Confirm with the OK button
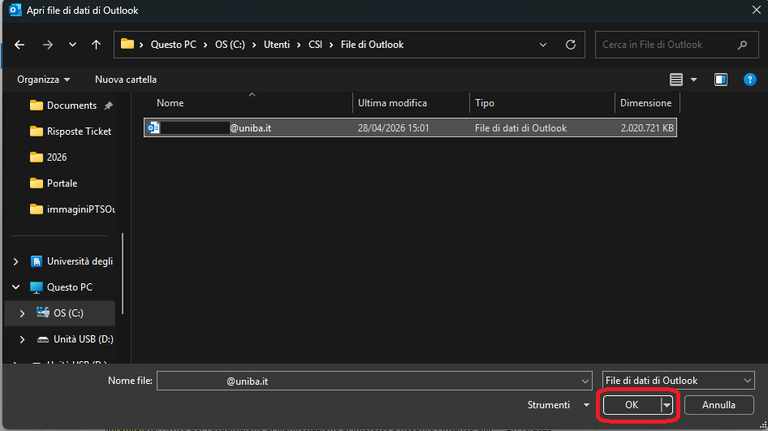 click(x=632, y=405)
